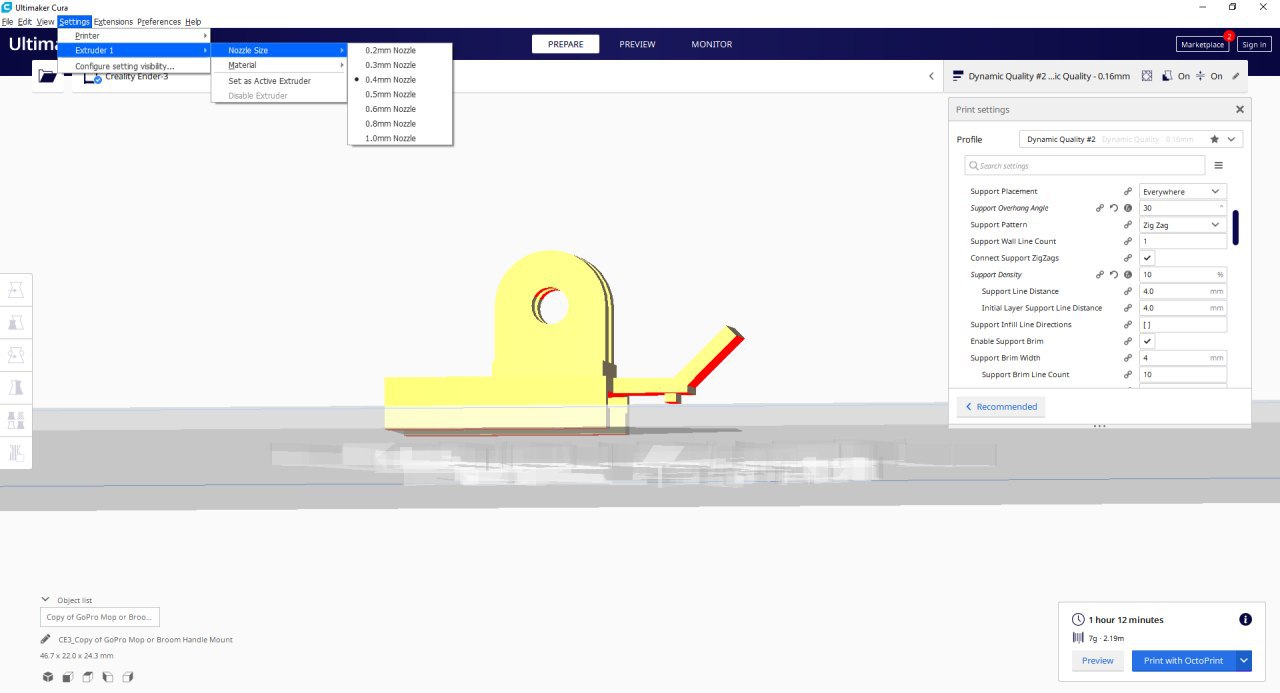Screen dimensions: 1280x693
Task: Open Support Pattern dropdown showing Zig Zag
Action: click(1183, 225)
